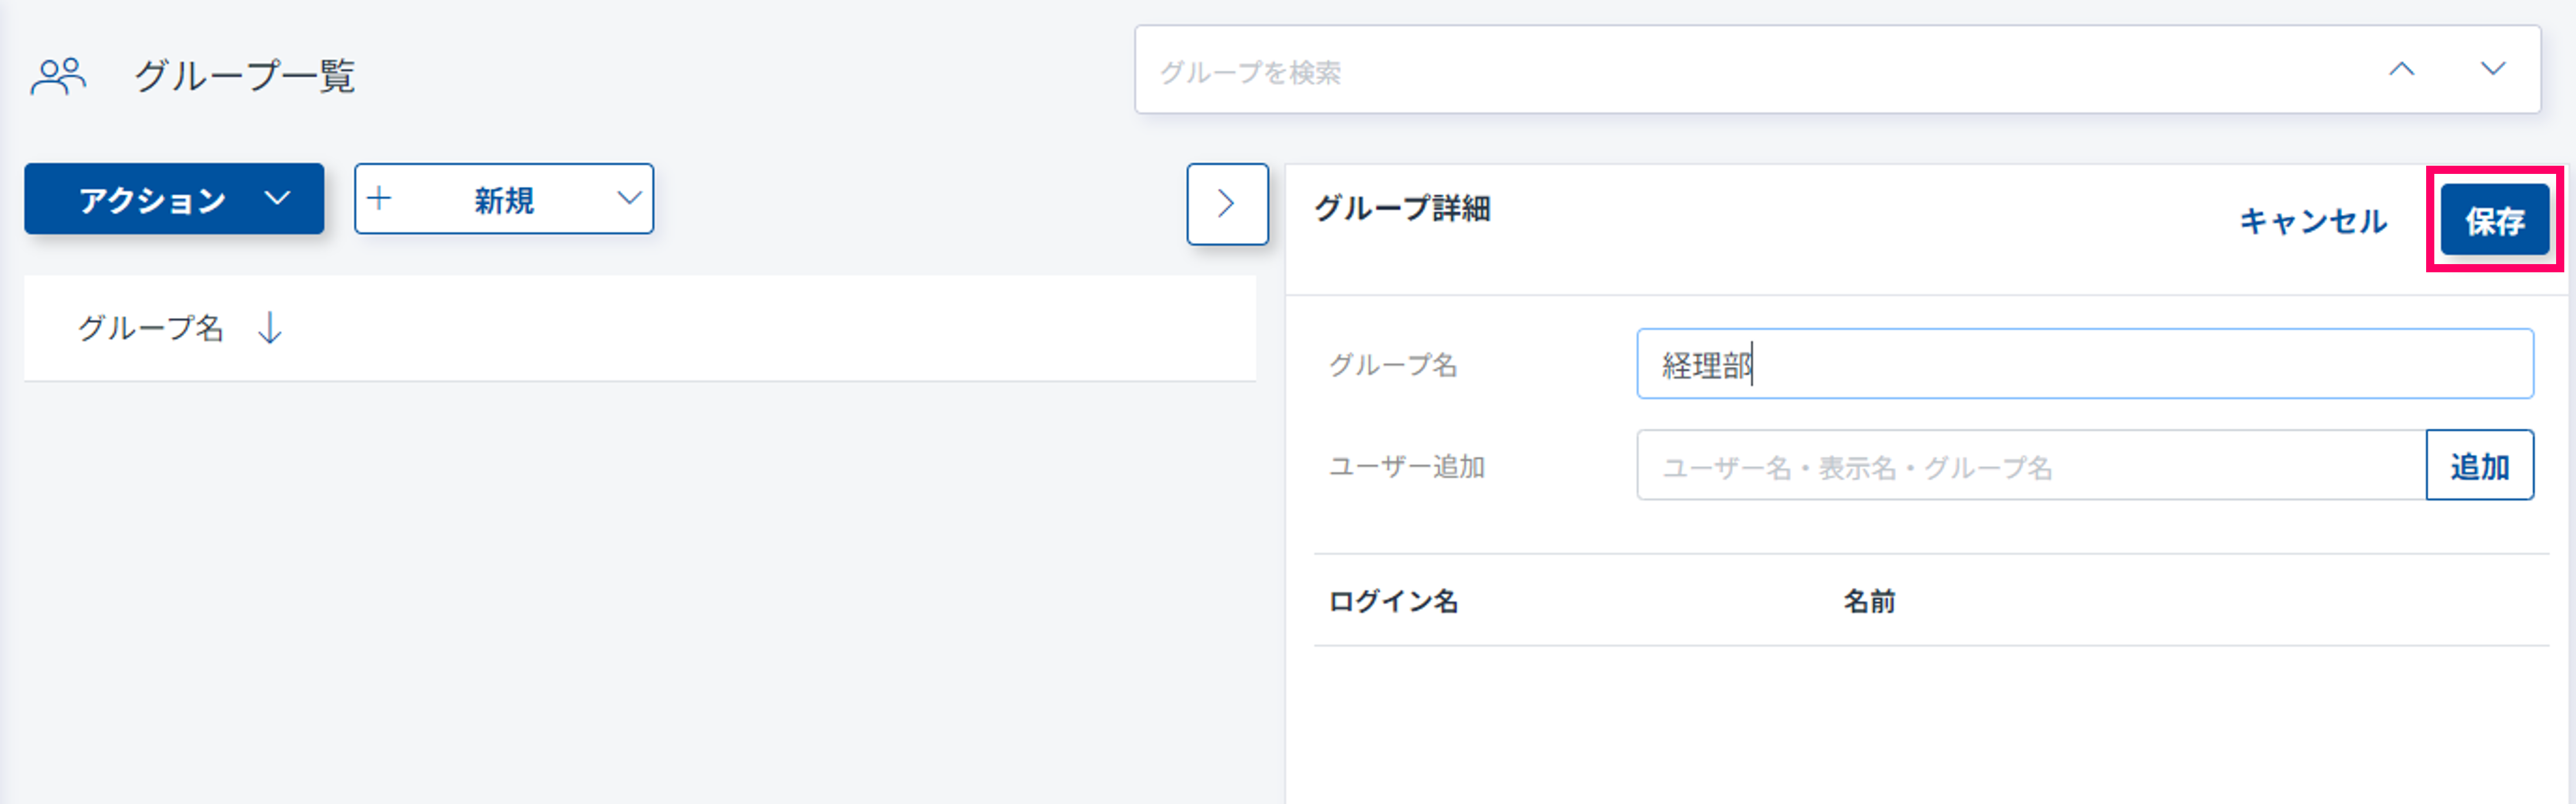This screenshot has width=2576, height=804.
Task: Open the アクション dropdown menu
Action: coord(174,199)
